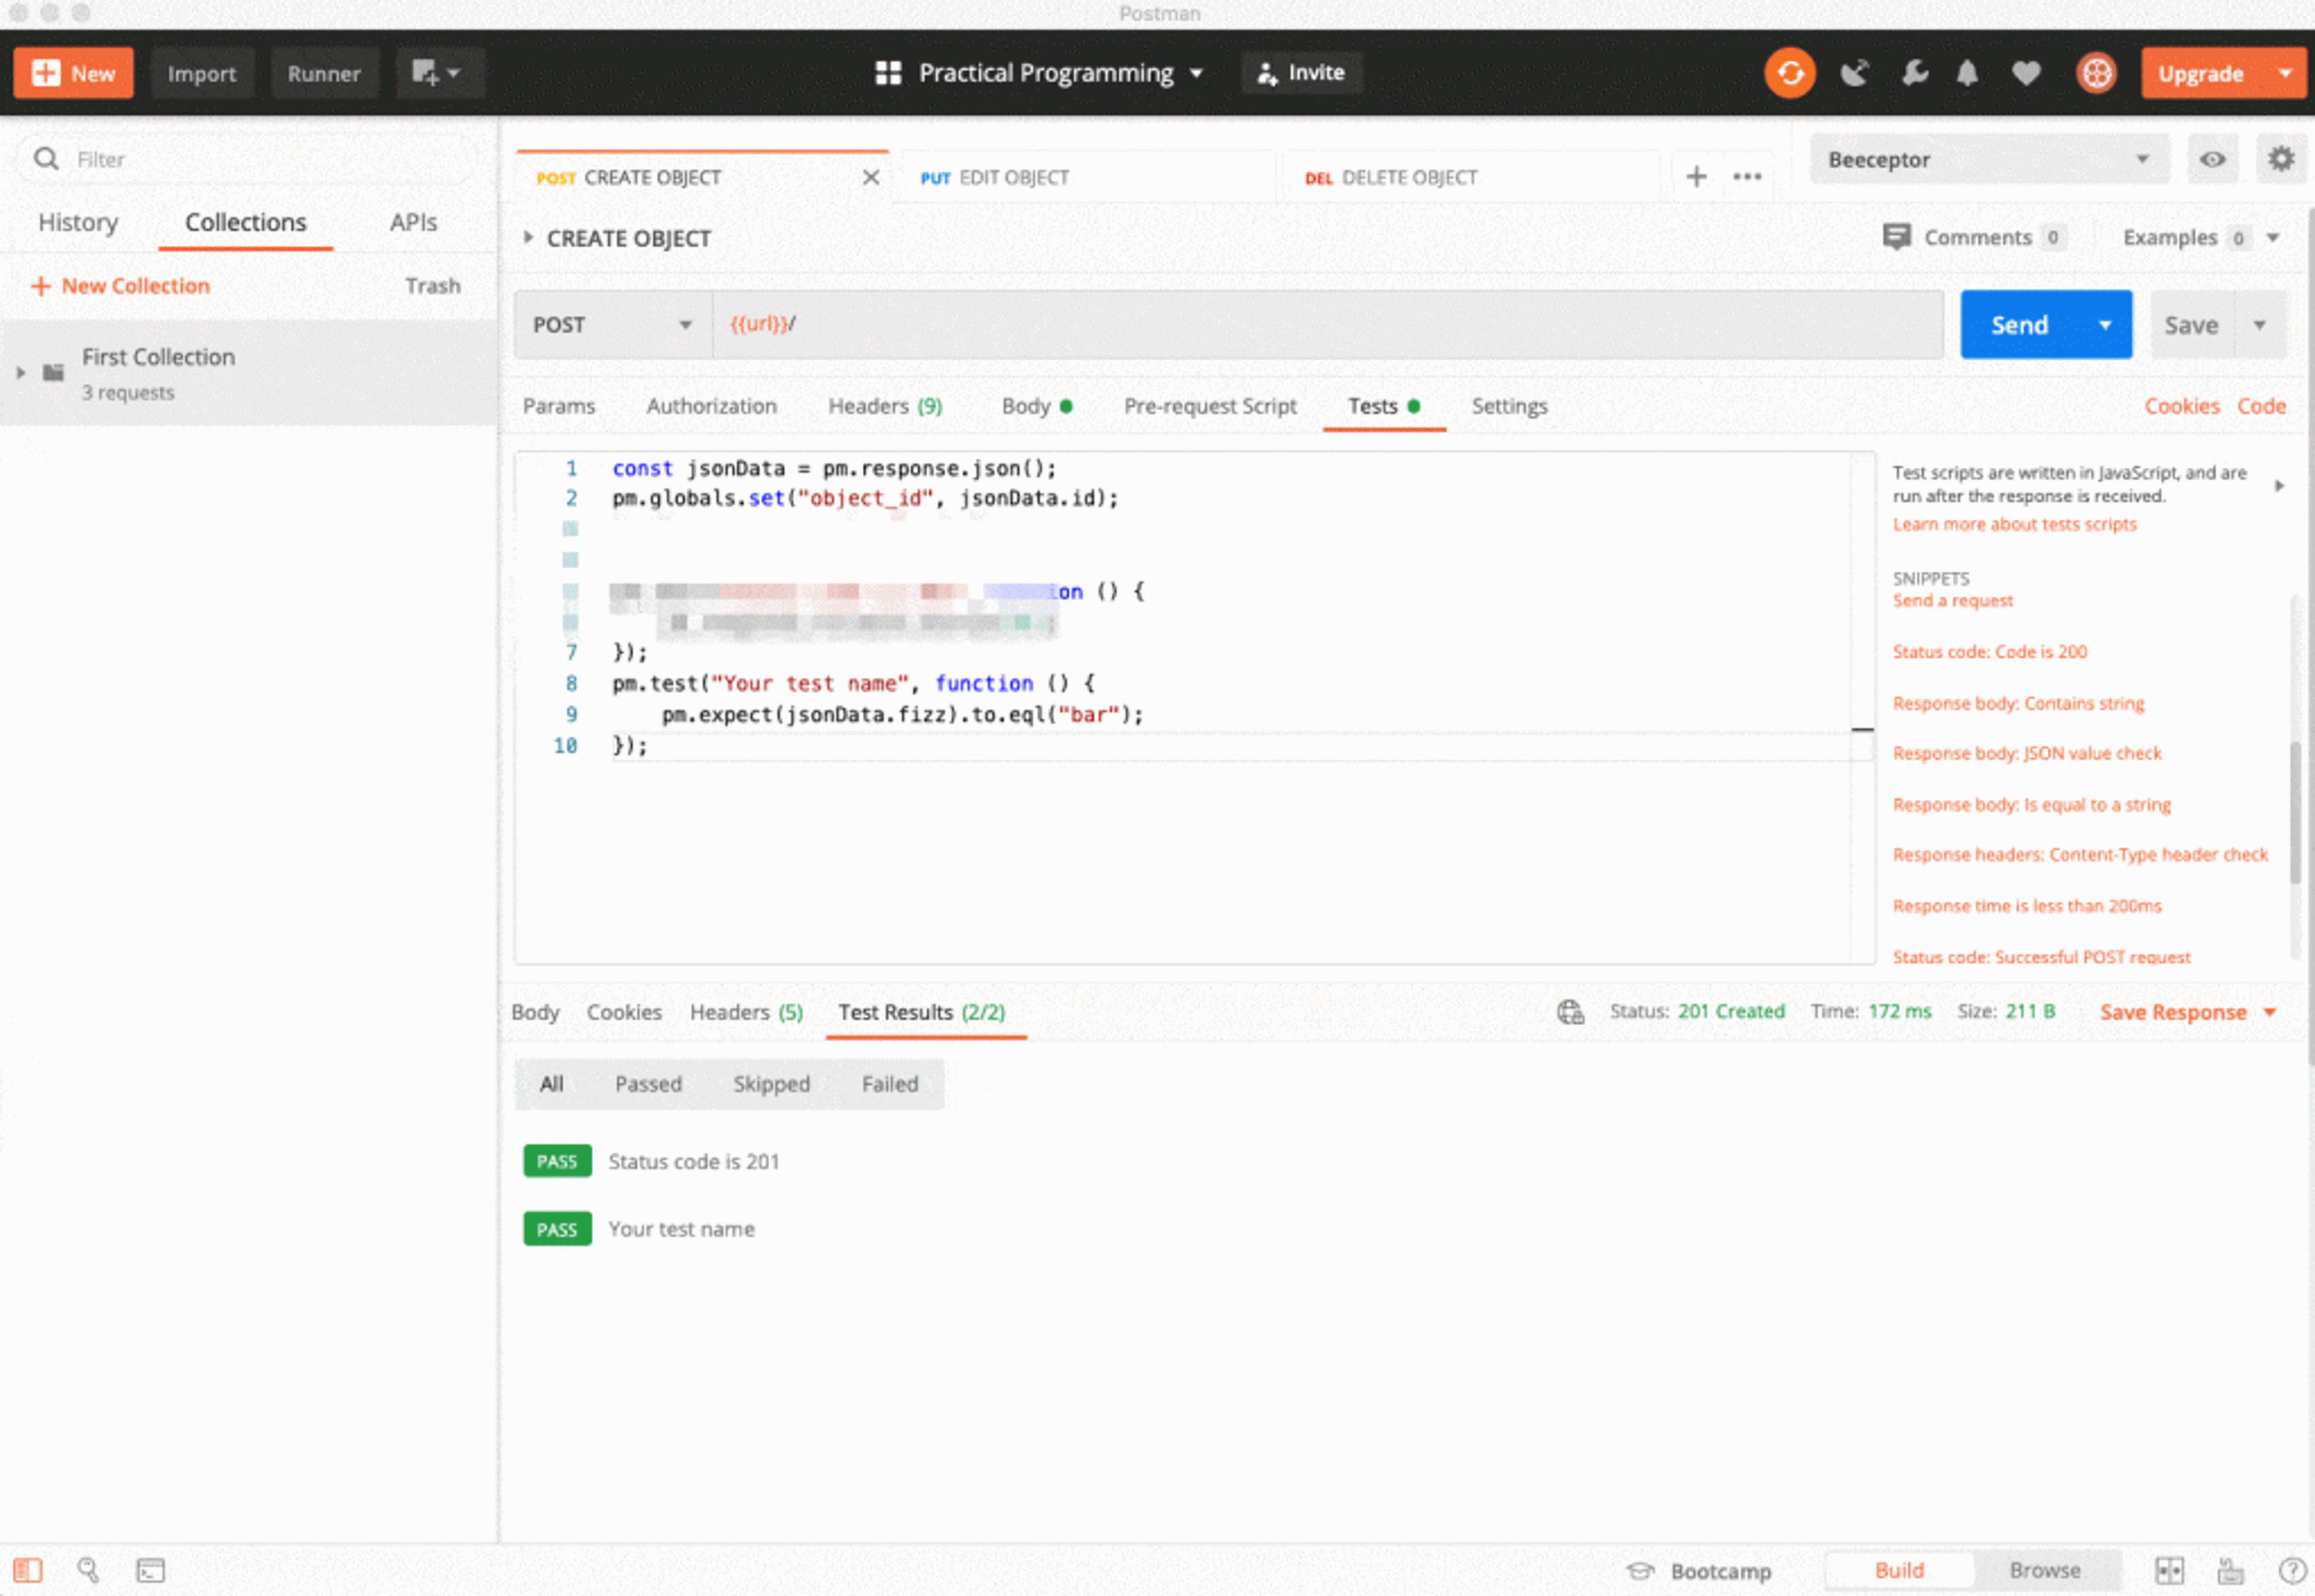The image size is (2315, 1596).
Task: Click New Collection link
Action: [x=121, y=286]
